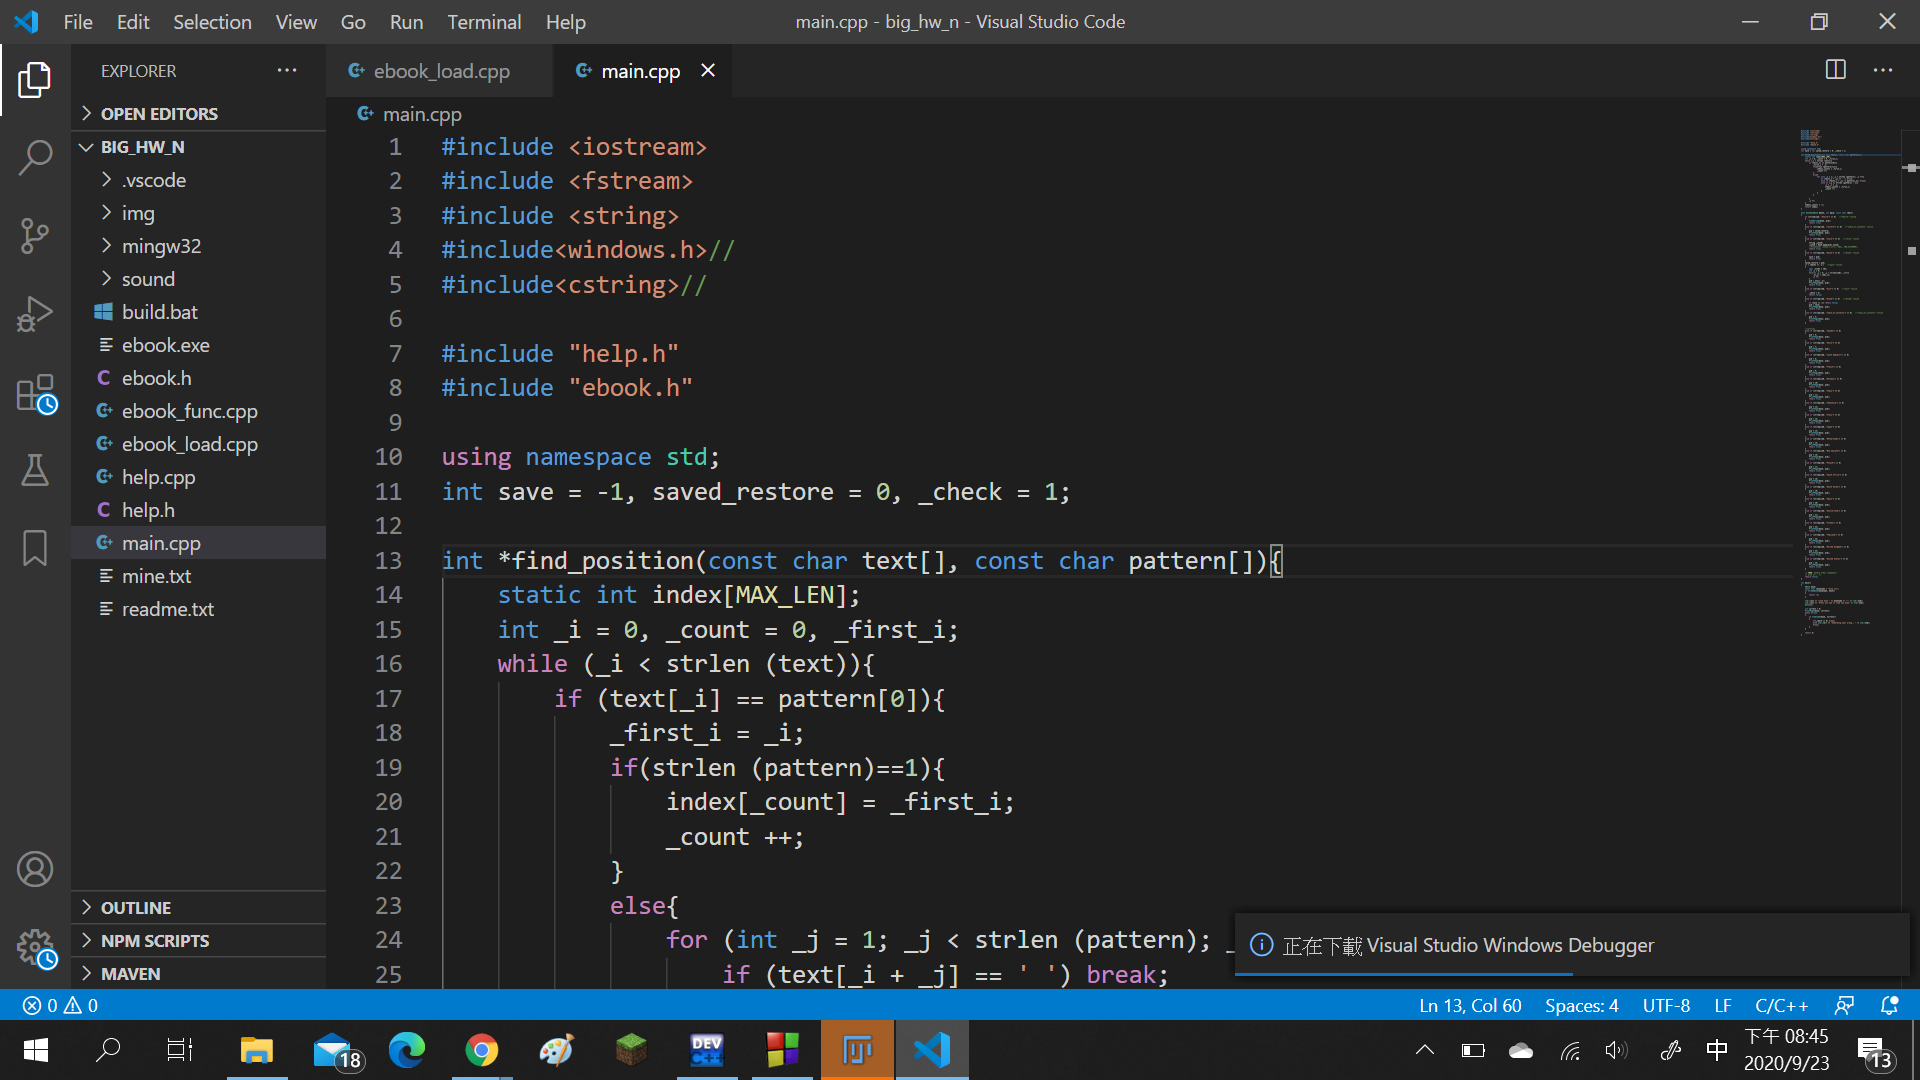Image resolution: width=1920 pixels, height=1080 pixels.
Task: Toggle the Explorer view icon
Action: (35, 80)
